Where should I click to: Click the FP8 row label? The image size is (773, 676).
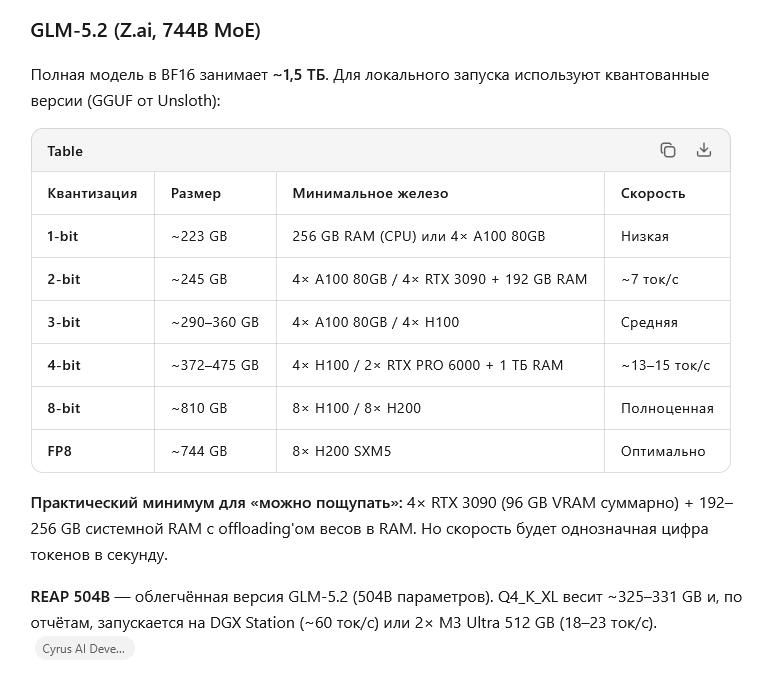click(x=59, y=451)
